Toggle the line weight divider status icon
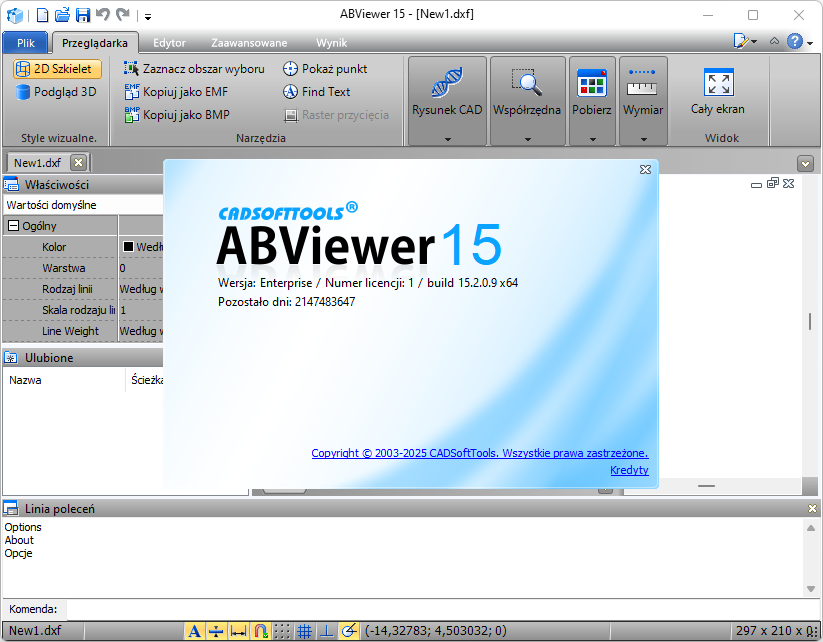 click(x=216, y=630)
